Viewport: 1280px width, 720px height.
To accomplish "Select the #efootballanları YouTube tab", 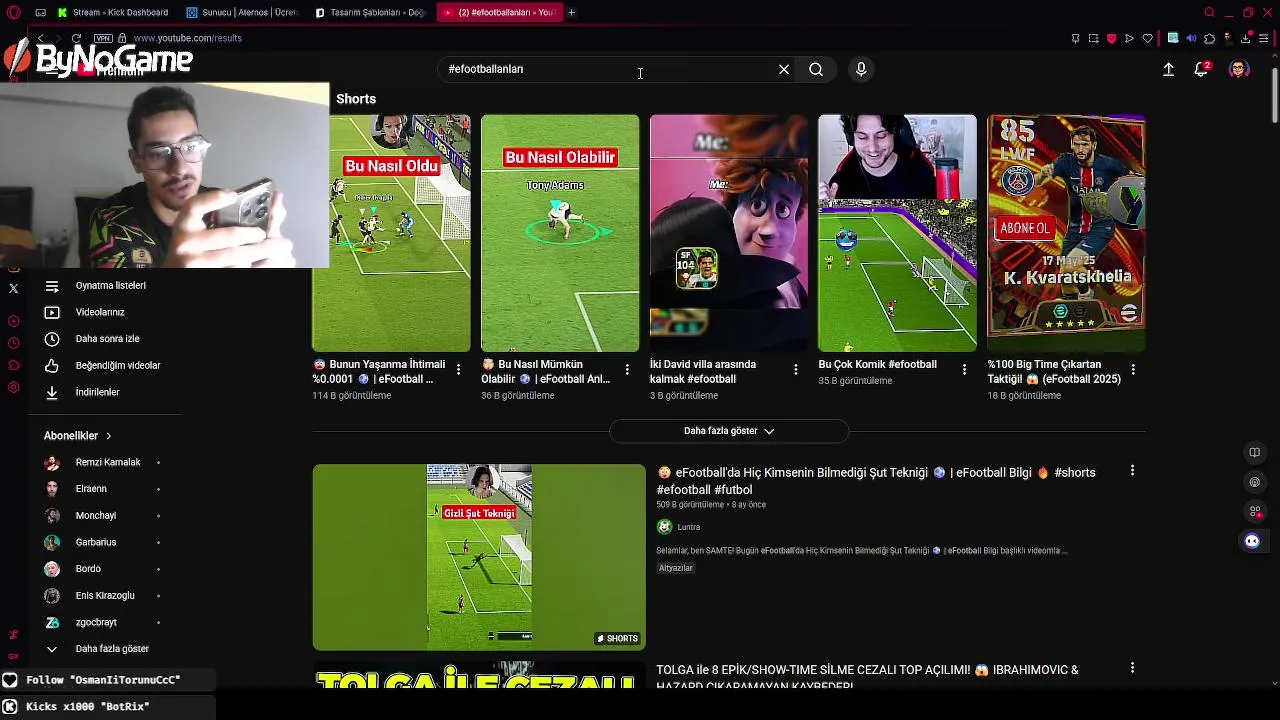I will (499, 12).
